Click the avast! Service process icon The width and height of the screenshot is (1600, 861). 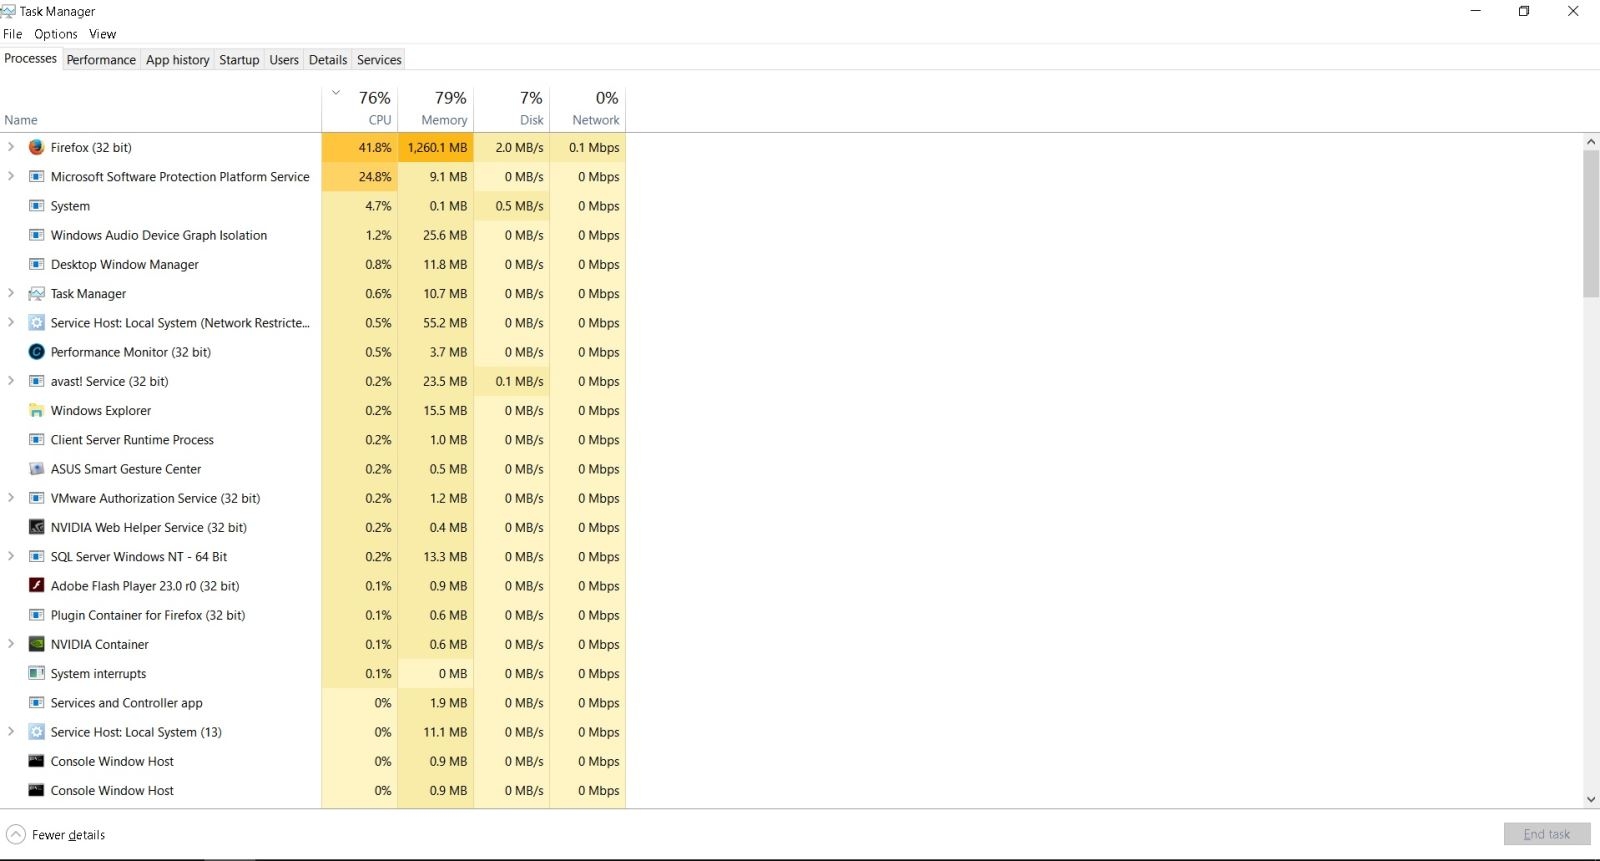coord(37,381)
